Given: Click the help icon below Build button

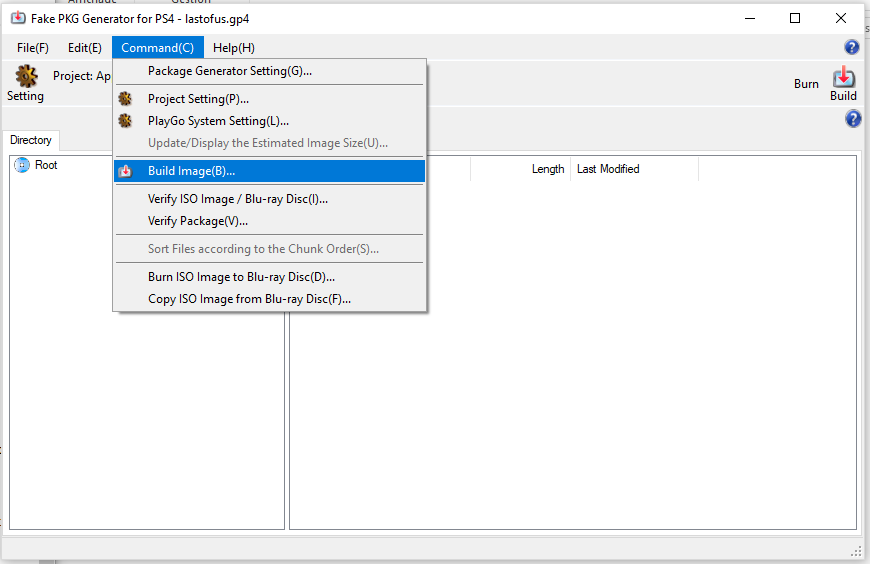Looking at the screenshot, I should (x=853, y=118).
